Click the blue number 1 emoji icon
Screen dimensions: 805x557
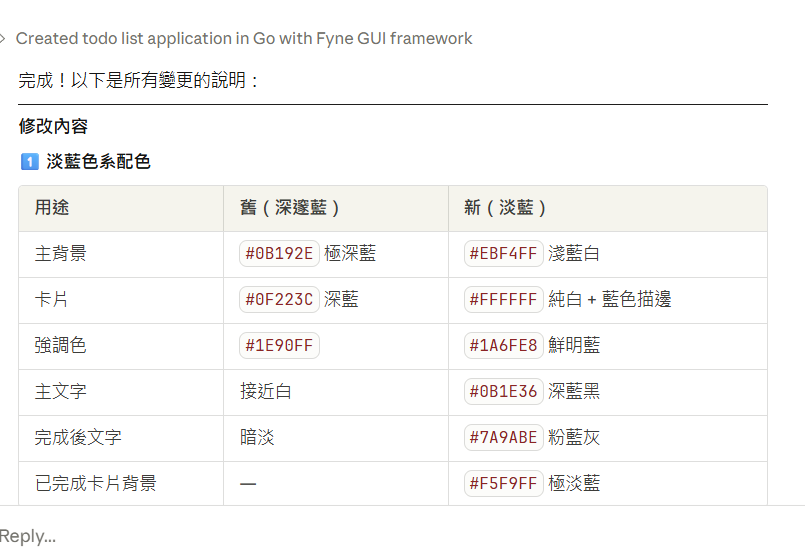pos(29,162)
